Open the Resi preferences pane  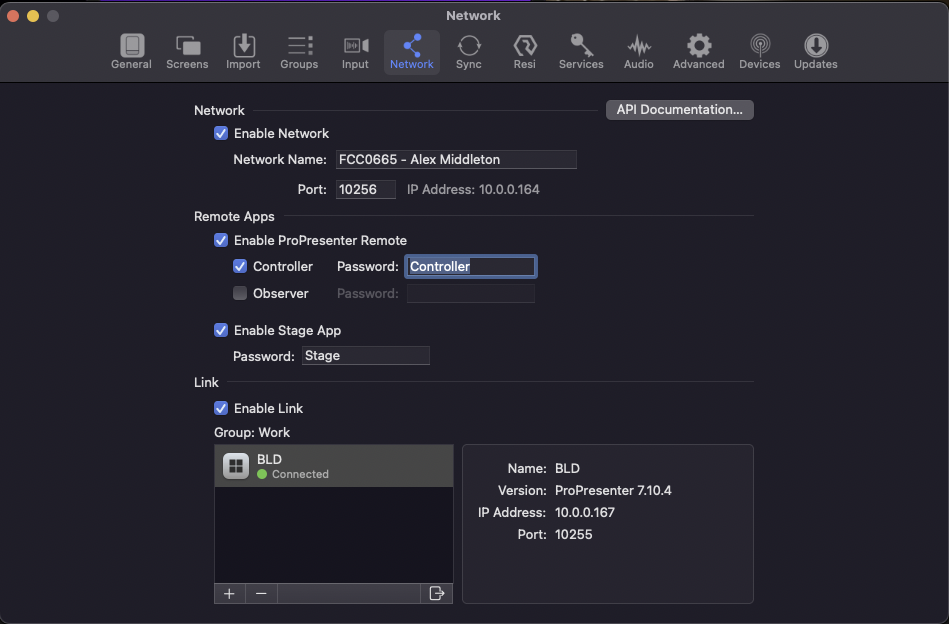(x=525, y=52)
